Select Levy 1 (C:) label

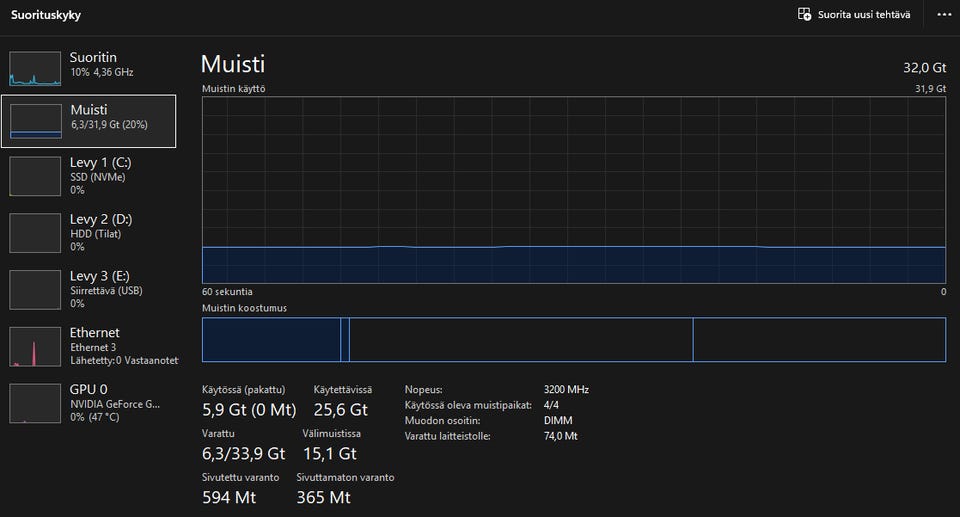pyautogui.click(x=100, y=162)
